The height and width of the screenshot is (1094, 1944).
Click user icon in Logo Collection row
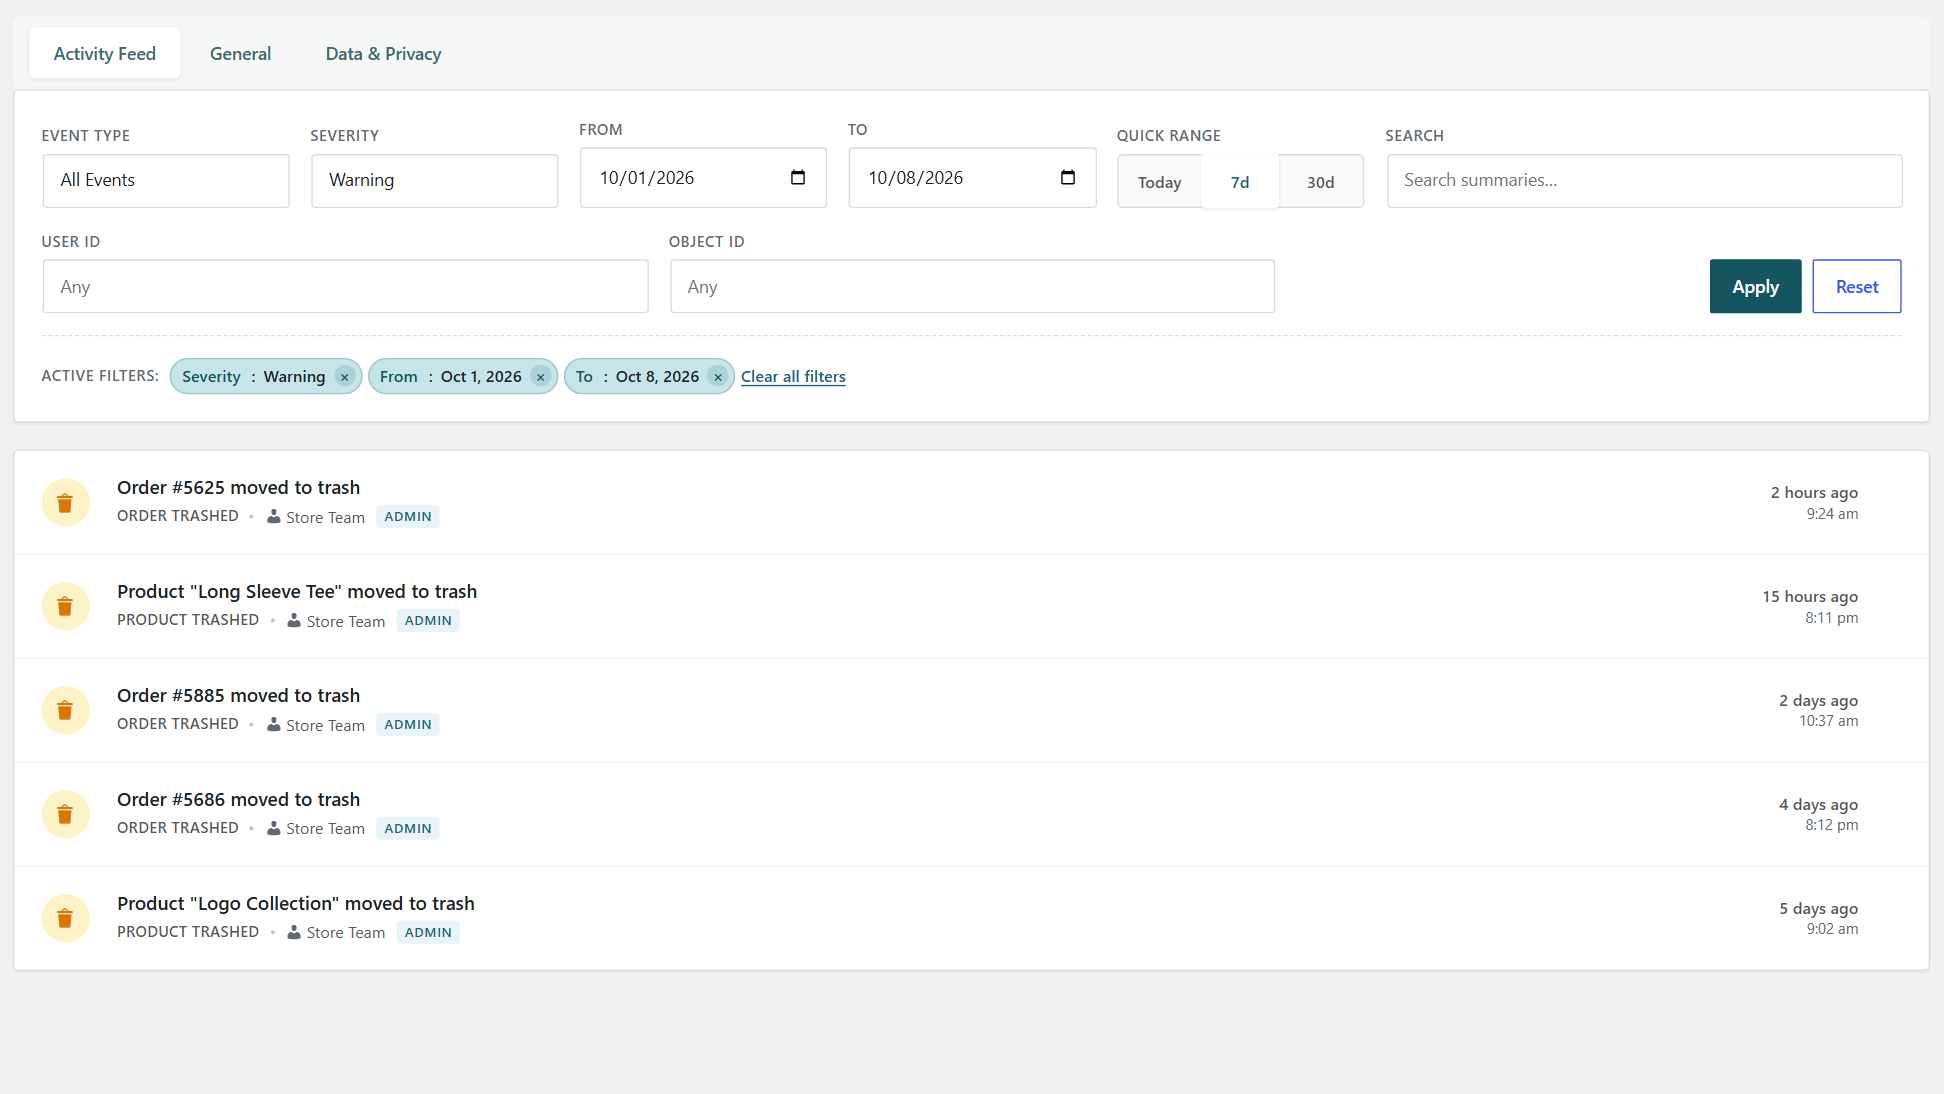tap(294, 932)
